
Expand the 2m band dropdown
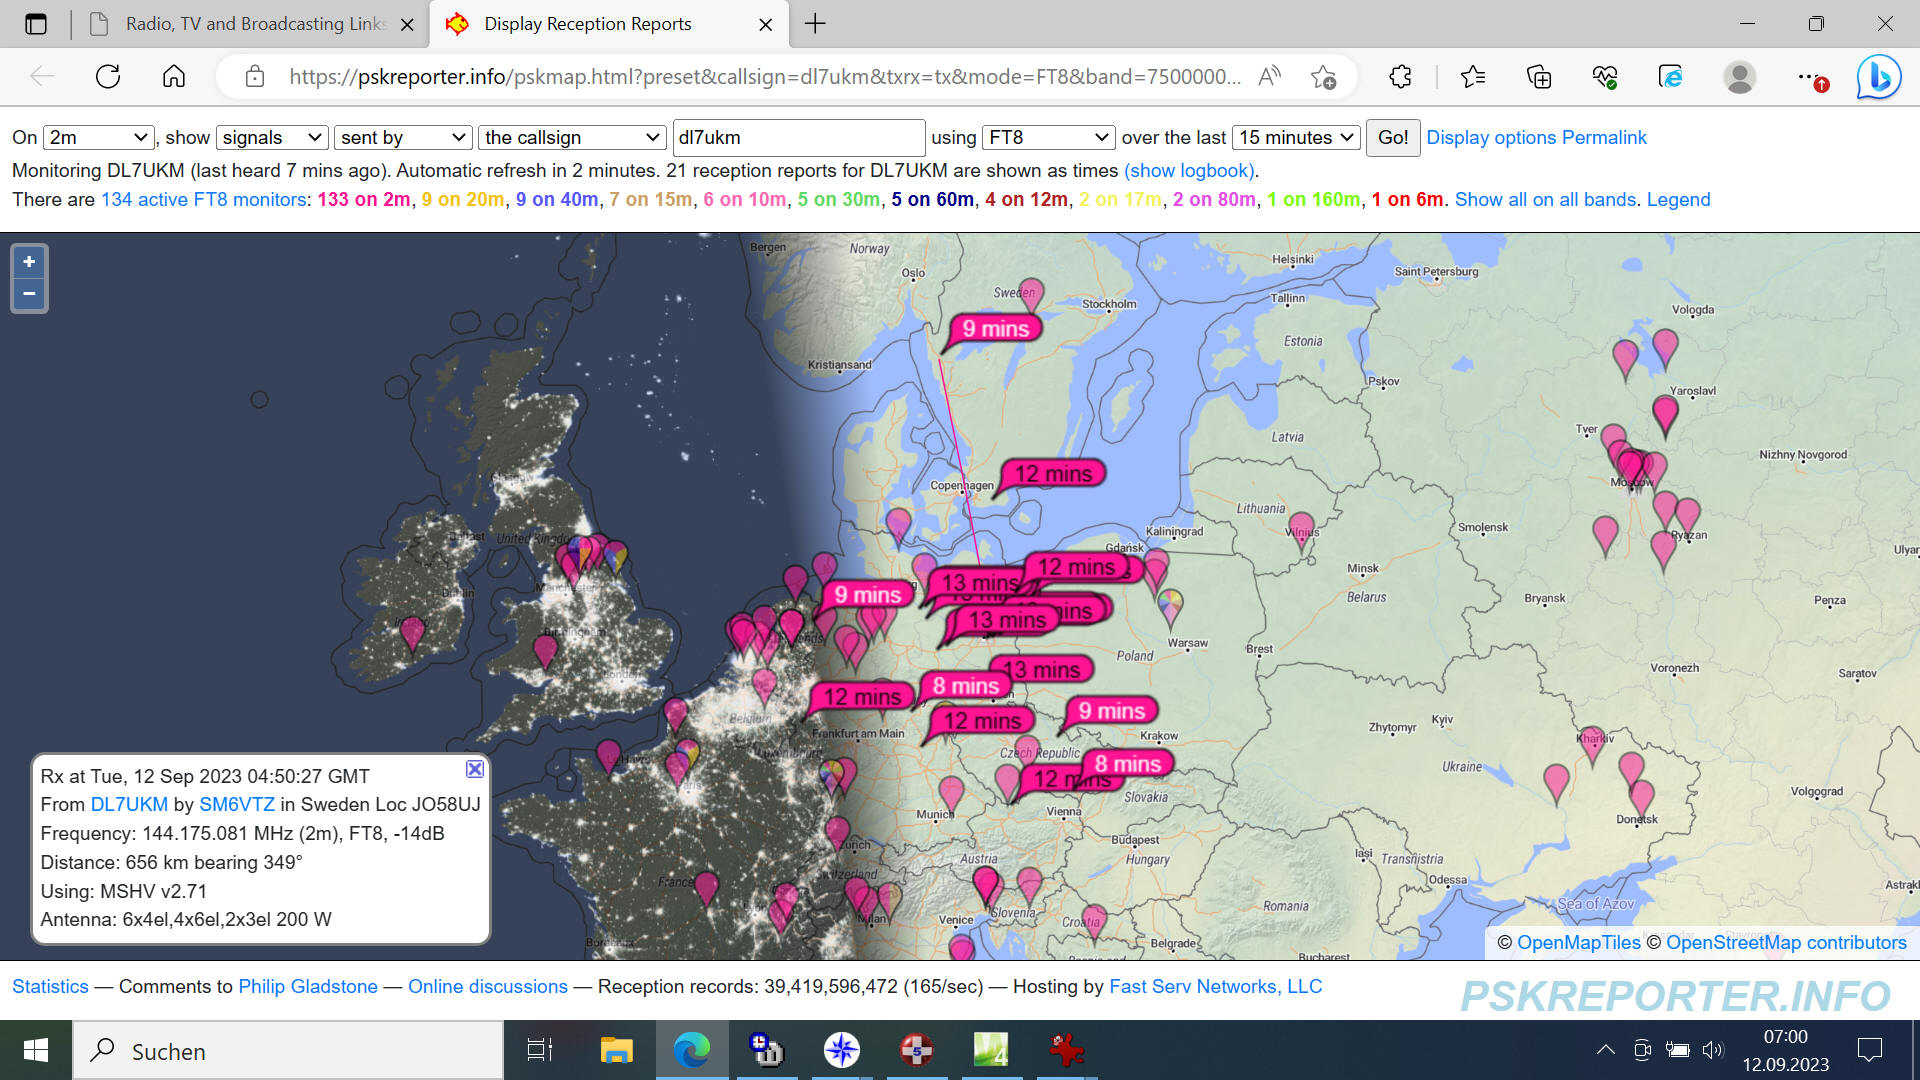point(98,138)
